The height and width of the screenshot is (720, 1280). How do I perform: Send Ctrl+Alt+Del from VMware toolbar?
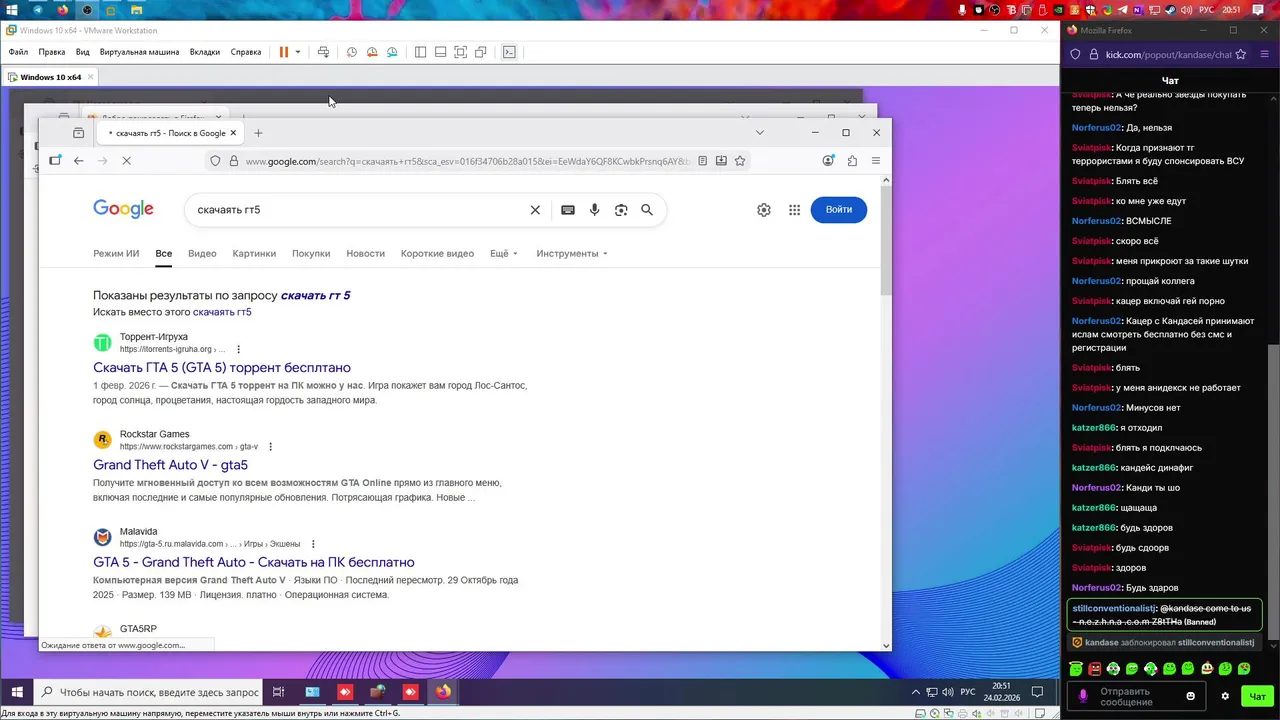click(323, 52)
